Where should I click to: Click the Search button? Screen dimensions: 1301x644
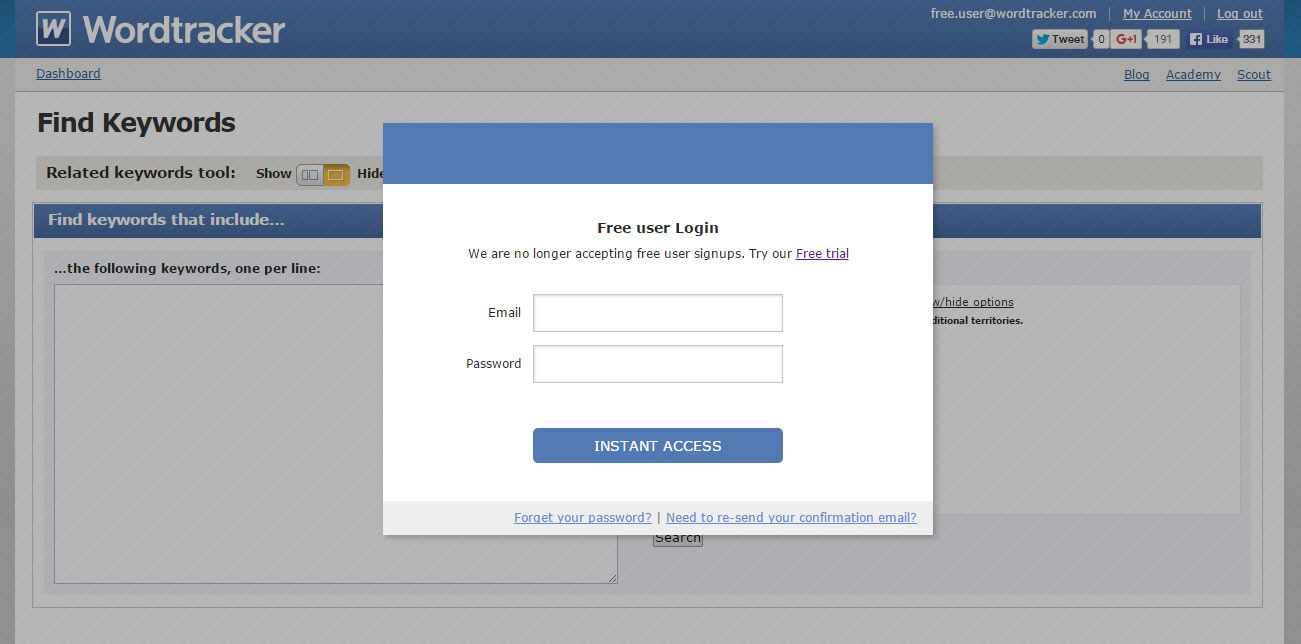pyautogui.click(x=677, y=537)
